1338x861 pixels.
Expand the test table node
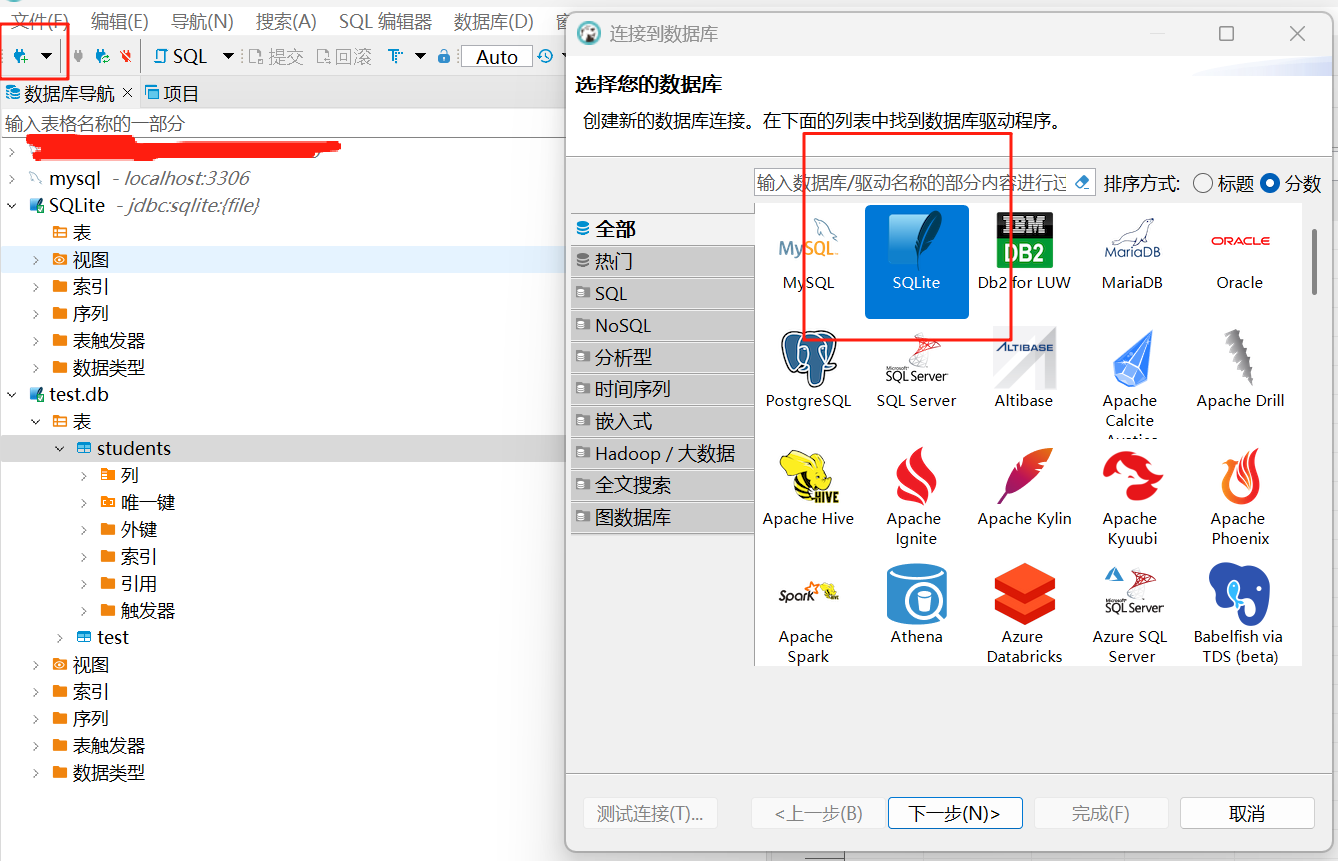click(60, 638)
